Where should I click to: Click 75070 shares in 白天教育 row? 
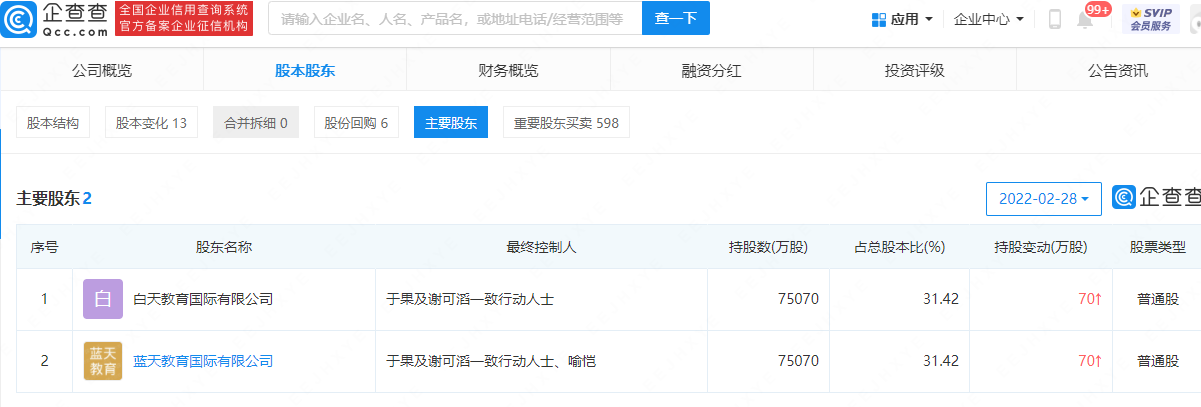pyautogui.click(x=800, y=299)
